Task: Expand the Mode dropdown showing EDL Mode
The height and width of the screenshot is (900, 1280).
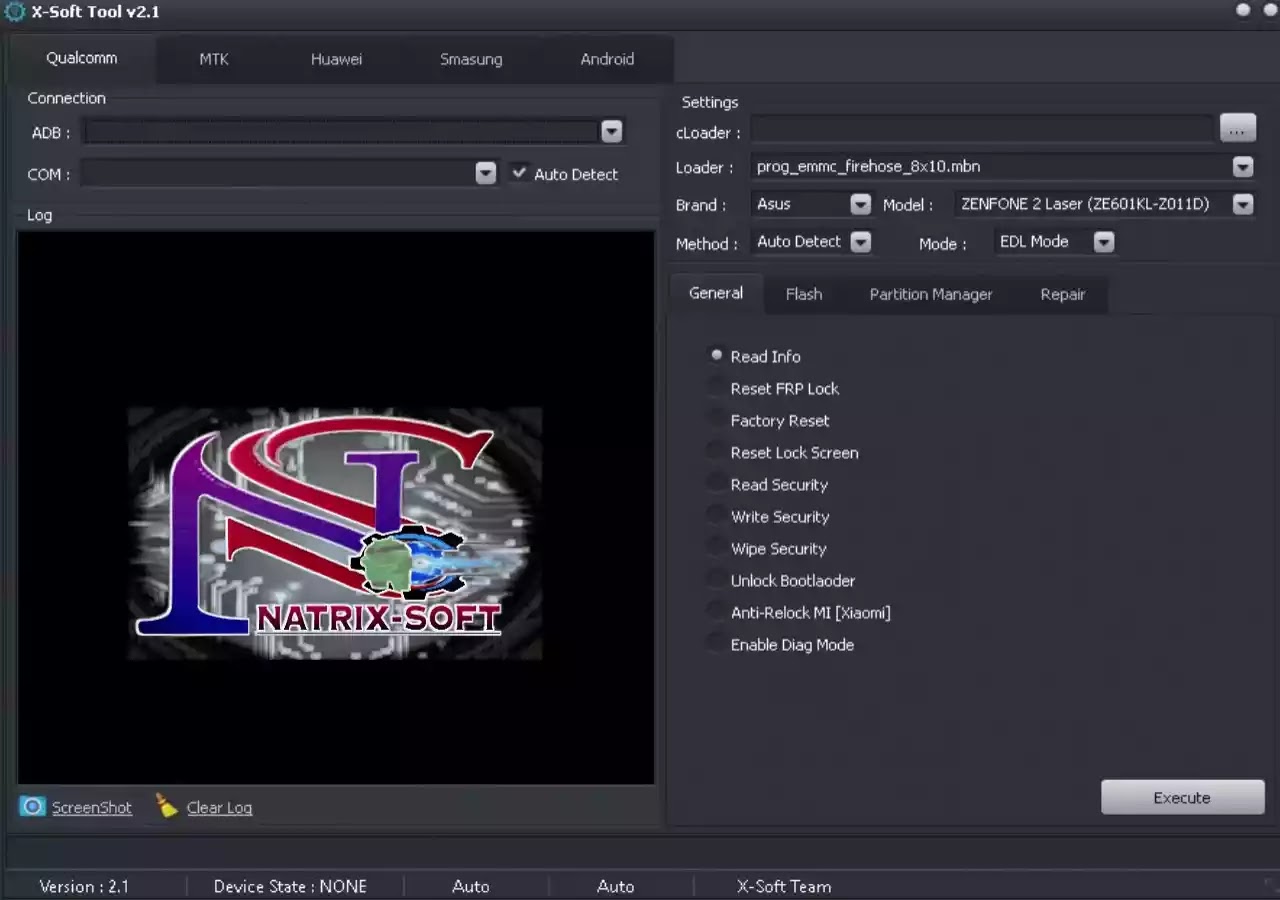Action: (x=1103, y=242)
